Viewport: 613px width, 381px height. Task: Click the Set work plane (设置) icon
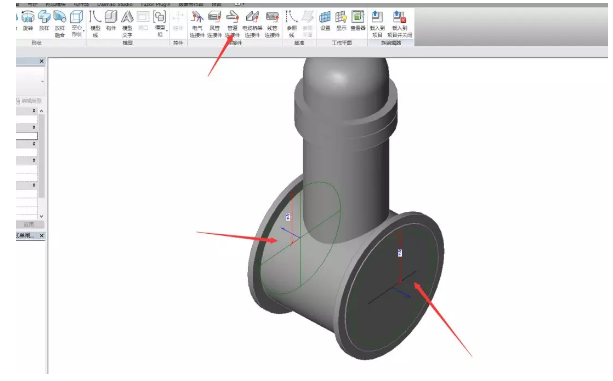325,21
